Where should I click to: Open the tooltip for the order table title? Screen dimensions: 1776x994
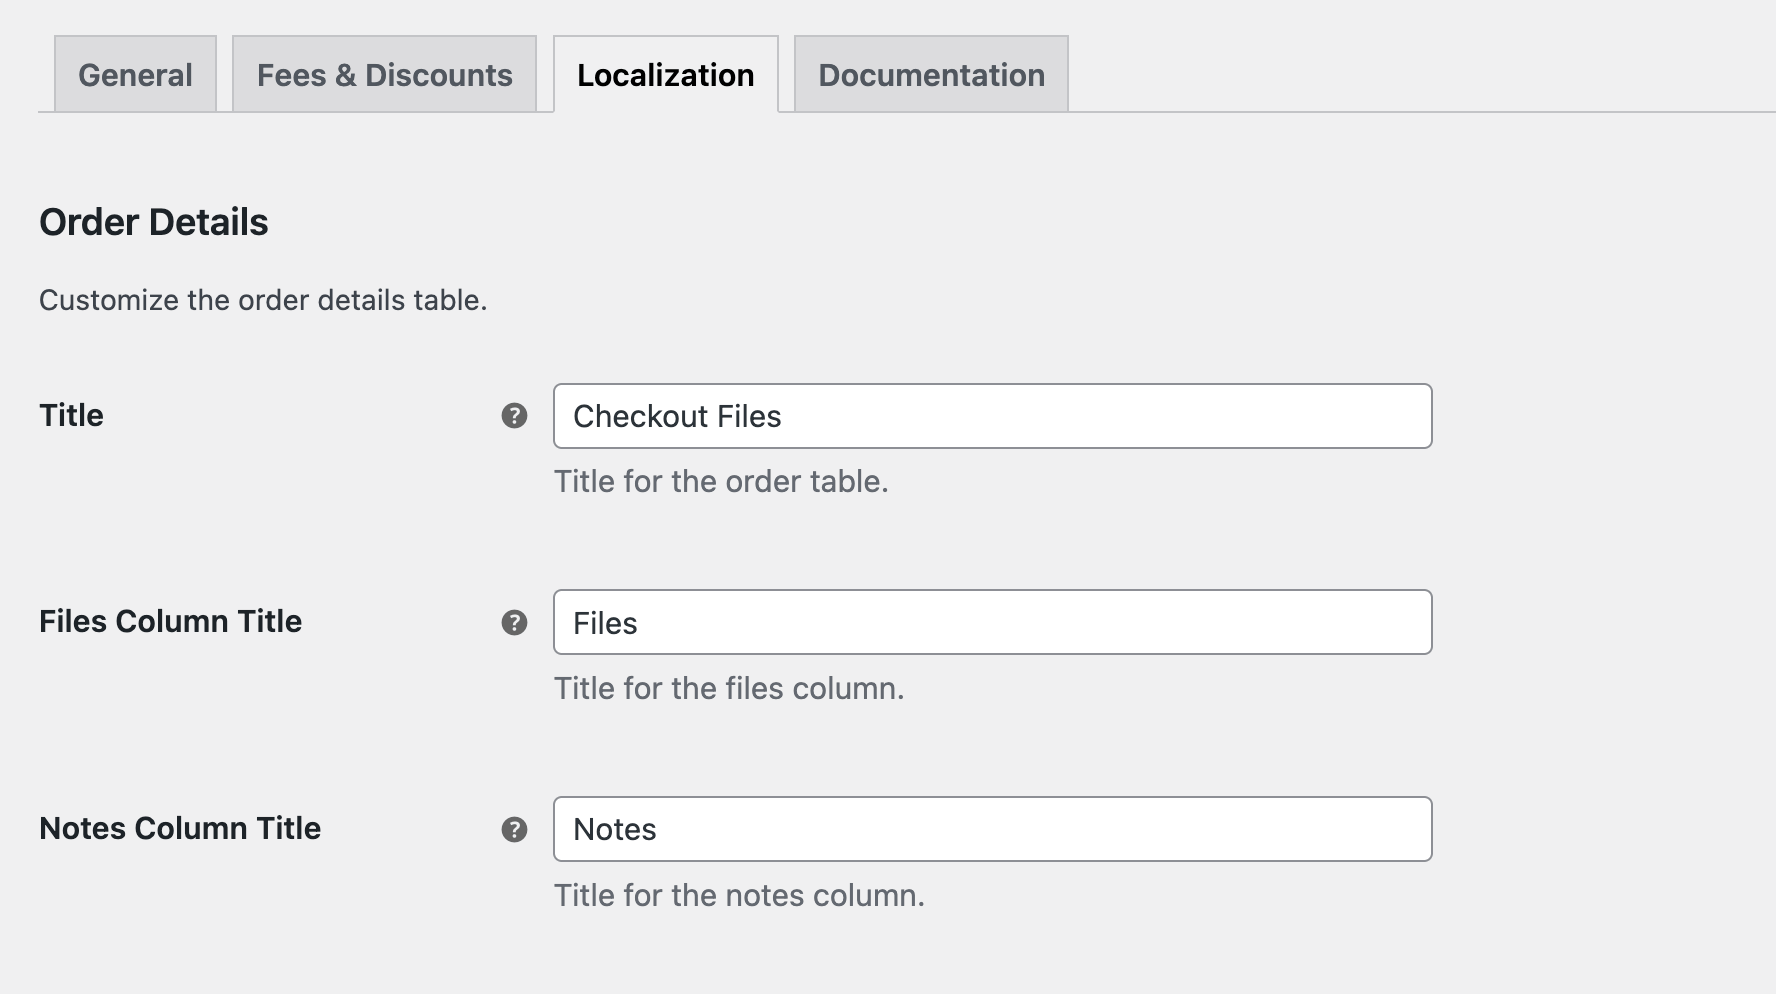(x=514, y=416)
